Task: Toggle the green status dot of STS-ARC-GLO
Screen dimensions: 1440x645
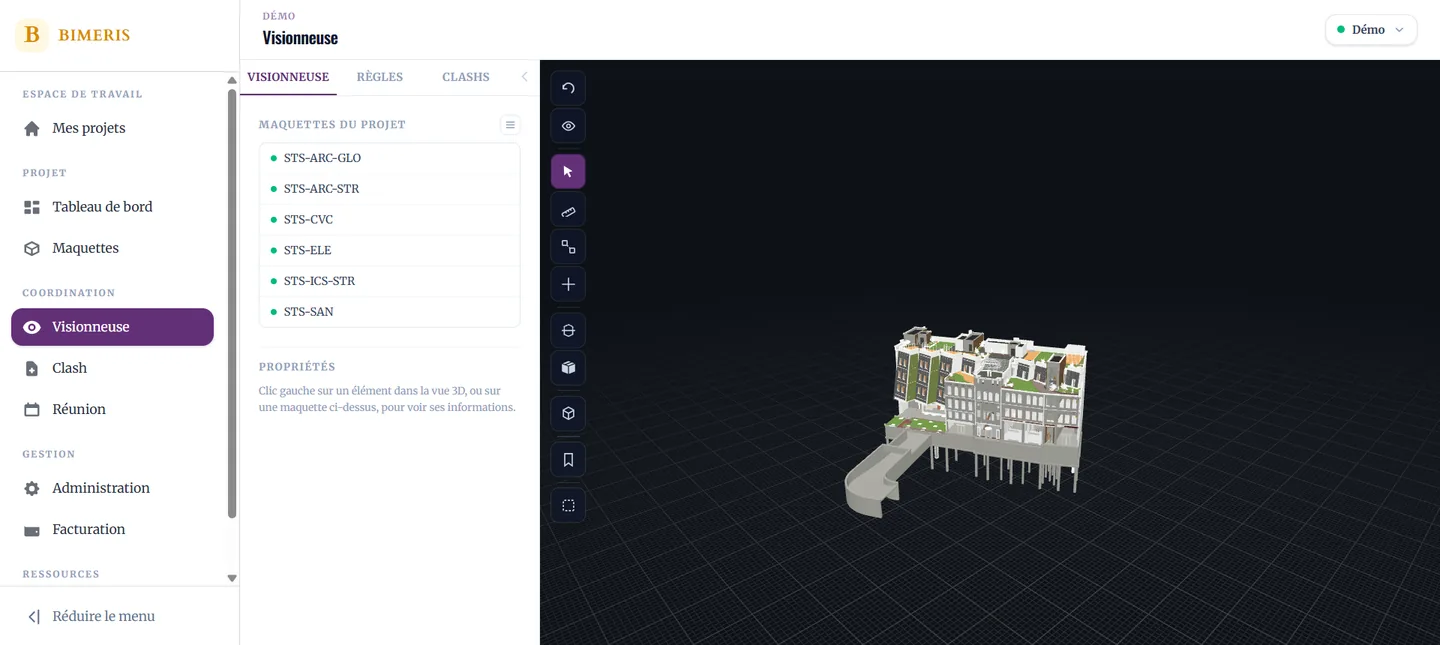Action: click(274, 158)
